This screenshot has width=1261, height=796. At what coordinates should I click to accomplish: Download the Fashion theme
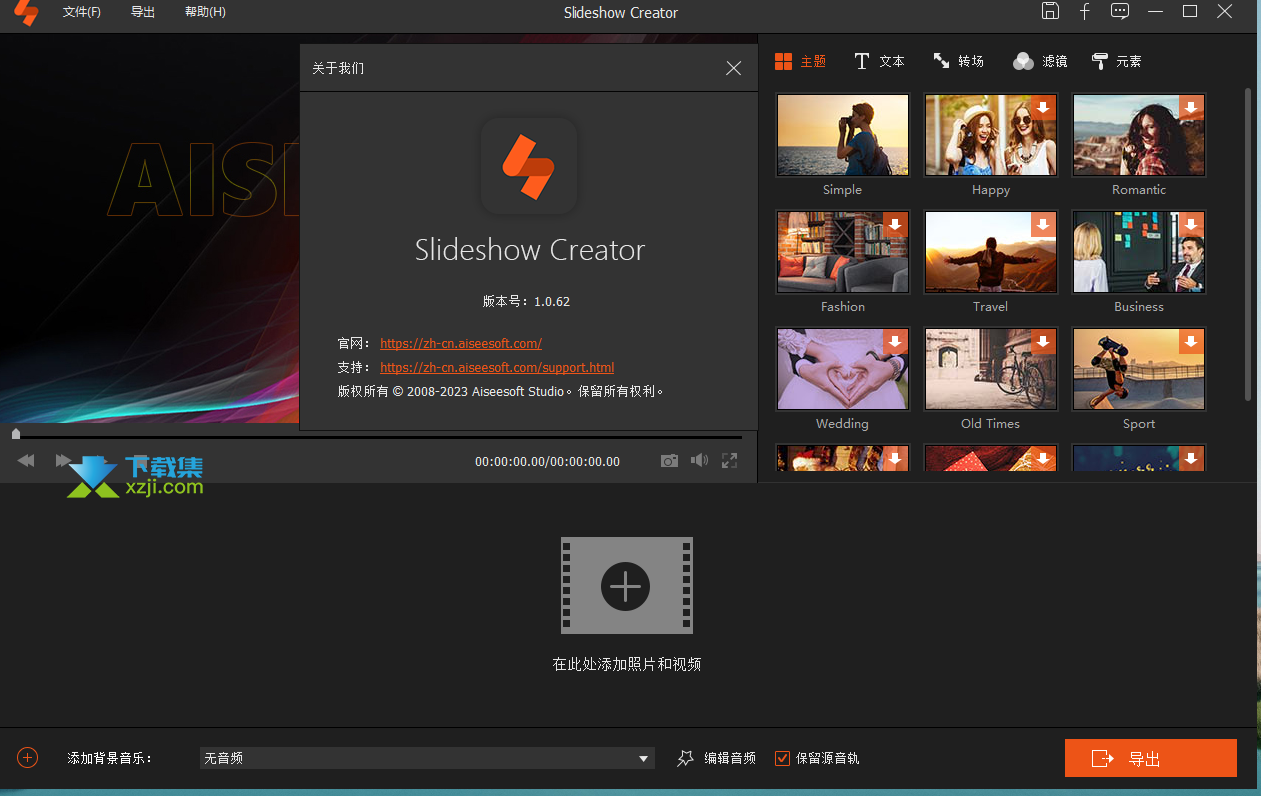(x=895, y=224)
